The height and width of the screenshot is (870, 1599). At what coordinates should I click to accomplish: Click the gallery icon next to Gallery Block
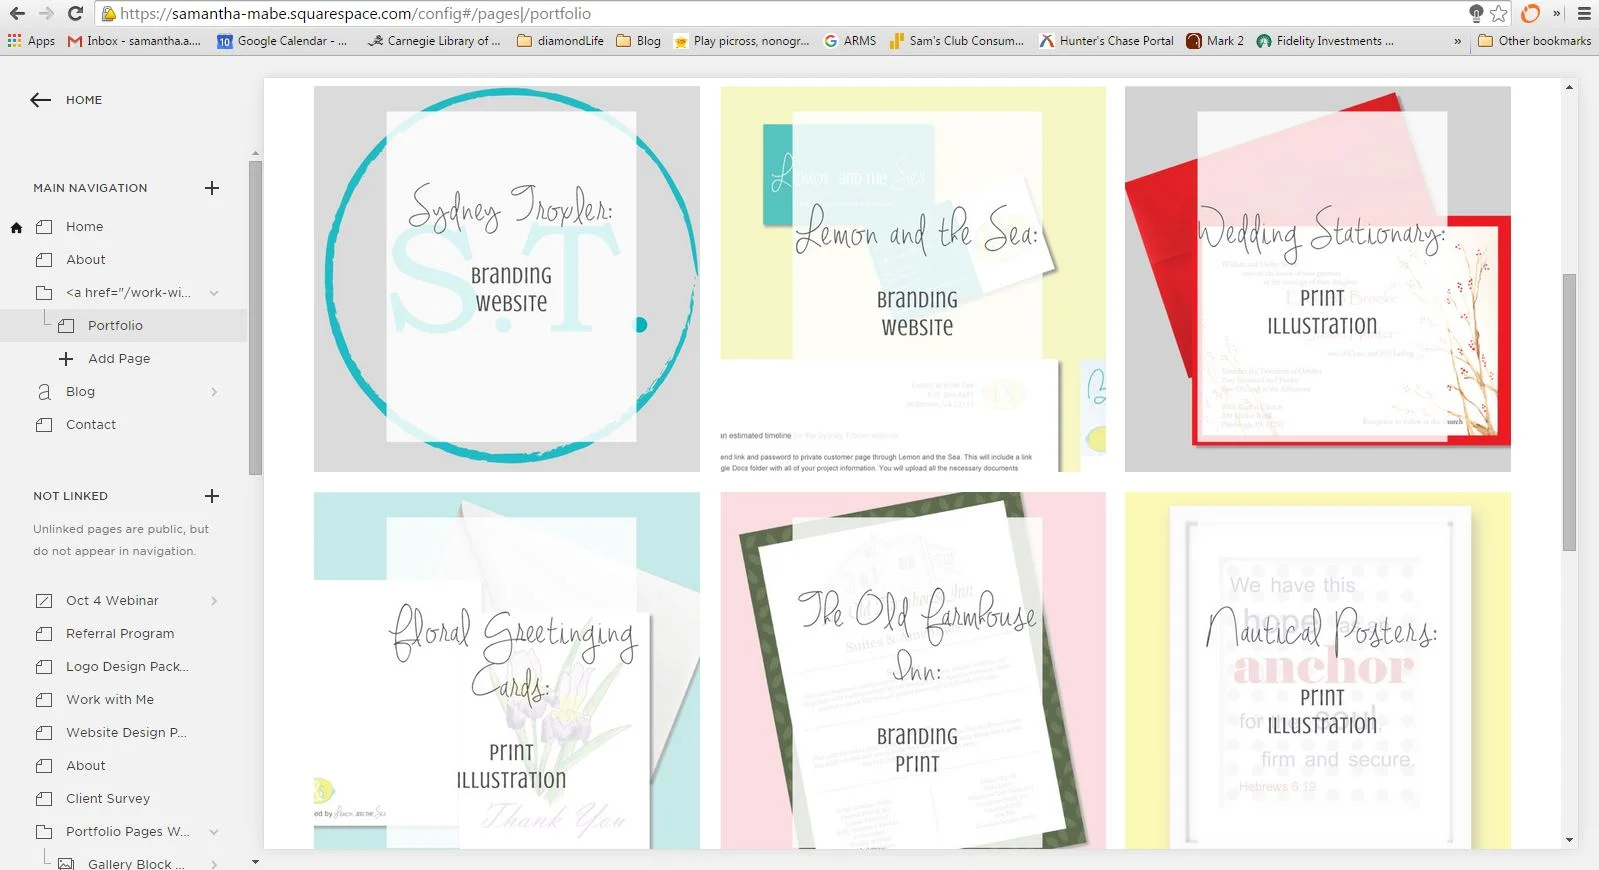pyautogui.click(x=66, y=864)
